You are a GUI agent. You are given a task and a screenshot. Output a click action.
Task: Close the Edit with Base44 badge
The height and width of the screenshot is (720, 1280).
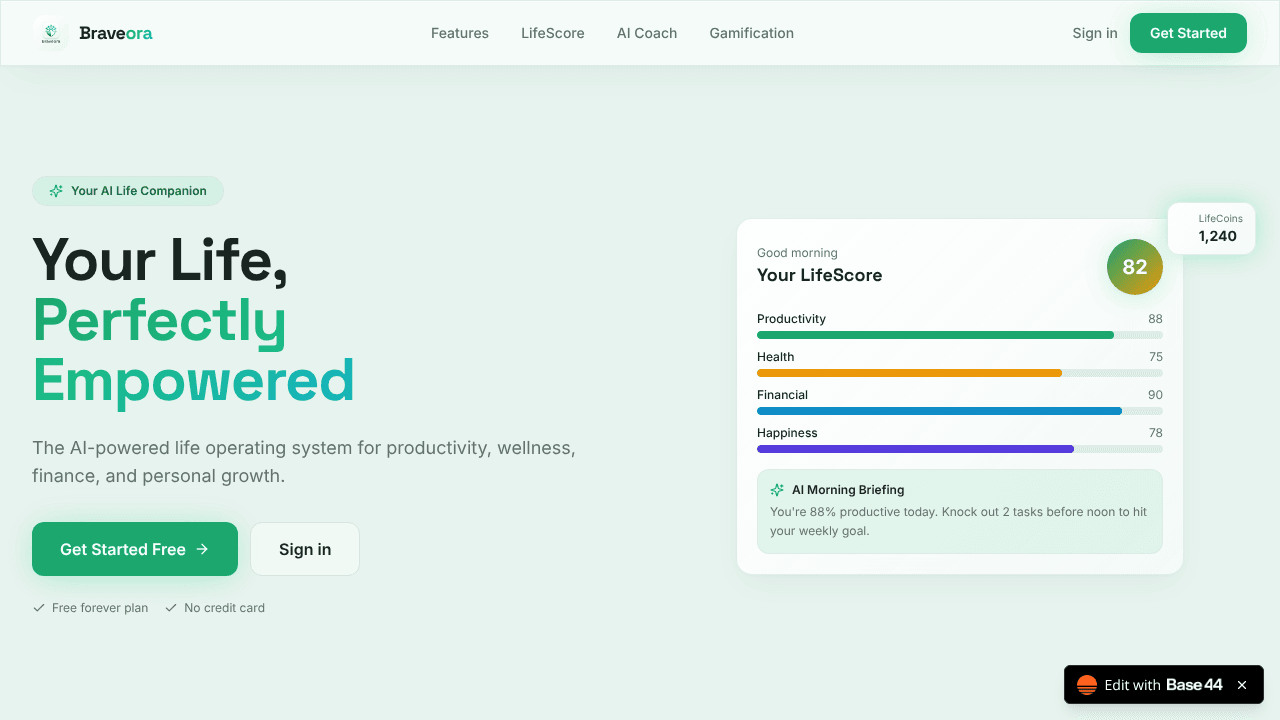click(1242, 685)
